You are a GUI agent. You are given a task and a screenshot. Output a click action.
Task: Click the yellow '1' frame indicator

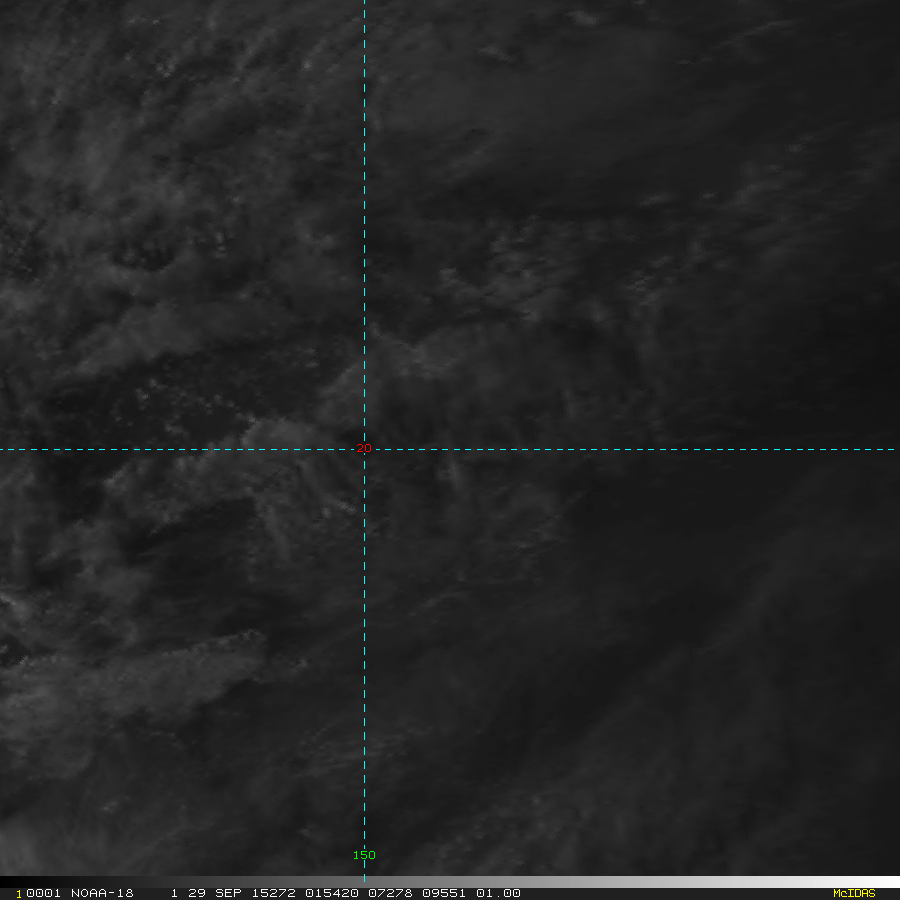coord(18,894)
